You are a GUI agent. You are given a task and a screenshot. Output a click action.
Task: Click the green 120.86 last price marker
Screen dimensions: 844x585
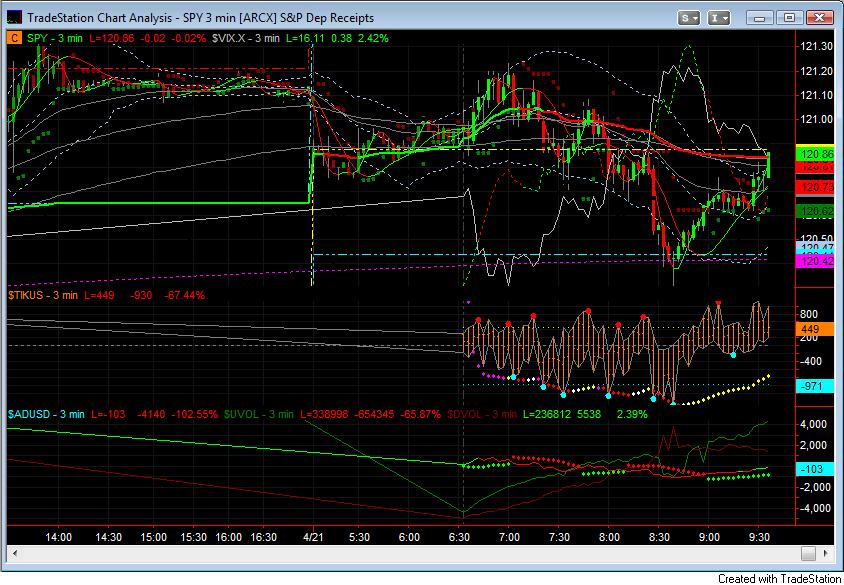(x=814, y=154)
